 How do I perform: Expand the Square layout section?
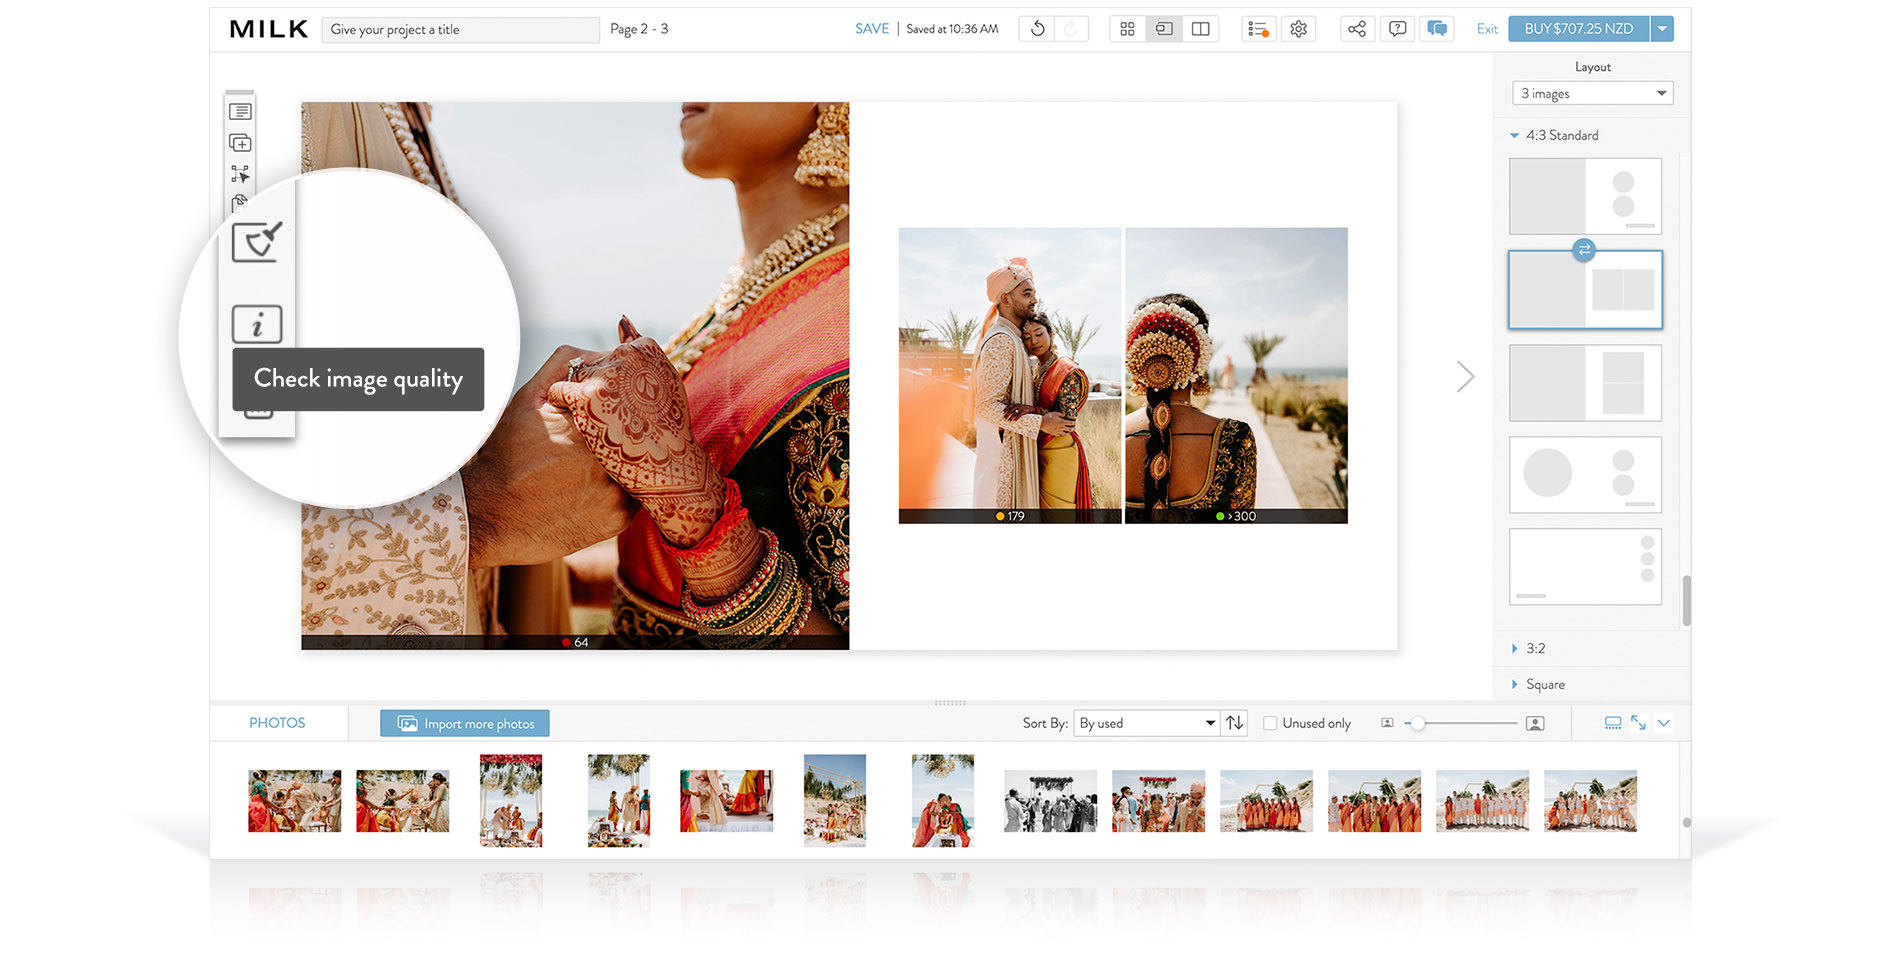coord(1544,684)
